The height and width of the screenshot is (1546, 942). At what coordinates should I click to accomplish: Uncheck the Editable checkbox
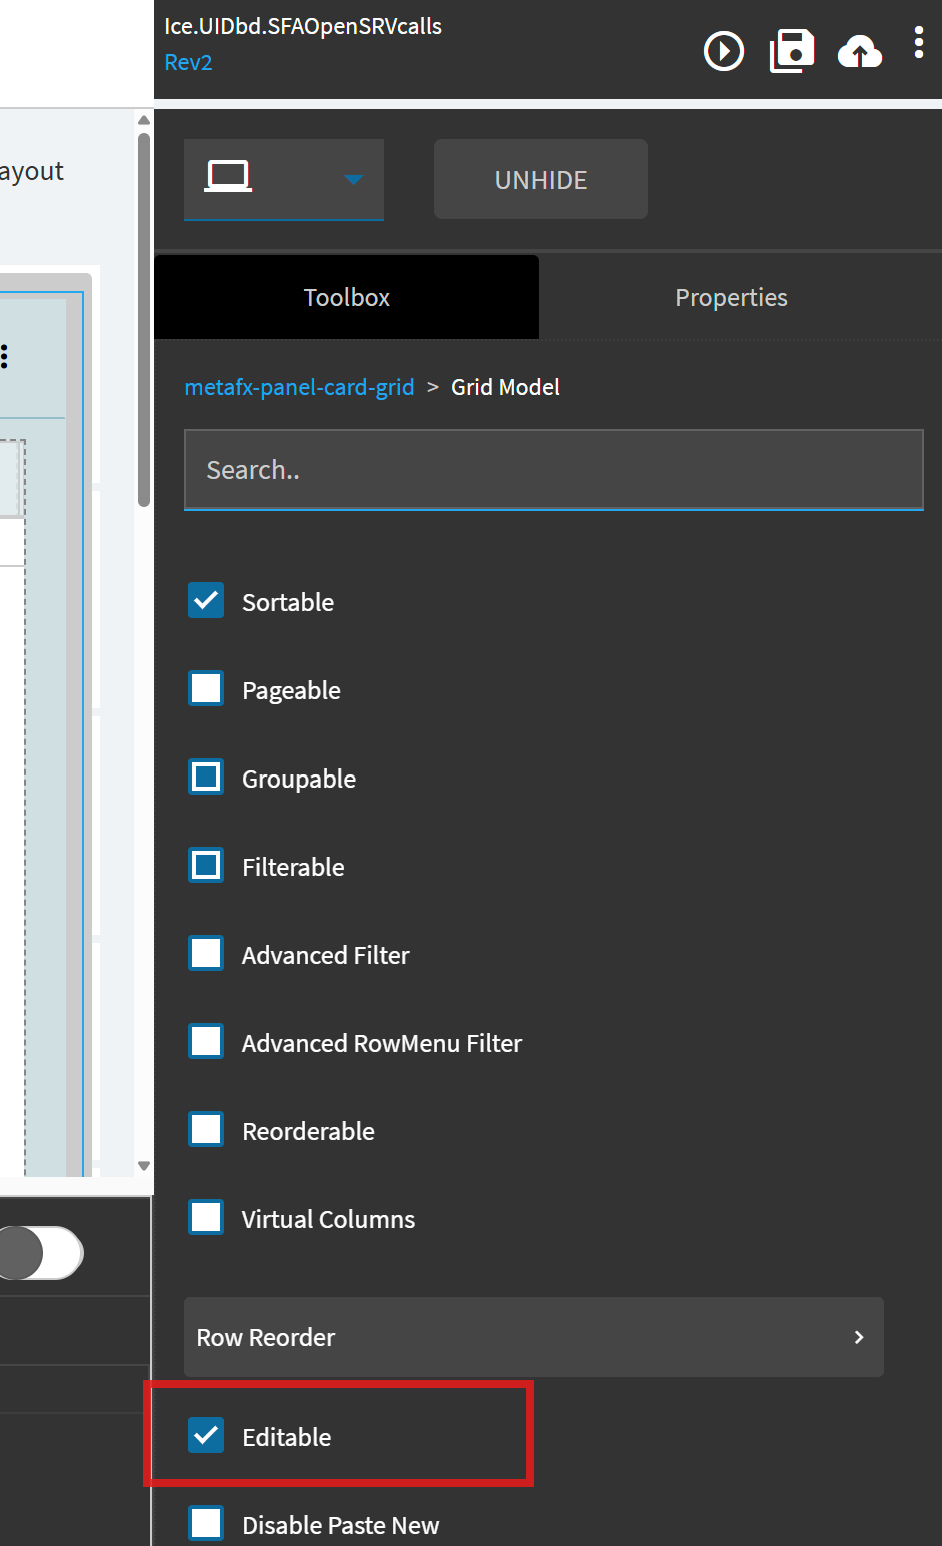pos(206,1436)
